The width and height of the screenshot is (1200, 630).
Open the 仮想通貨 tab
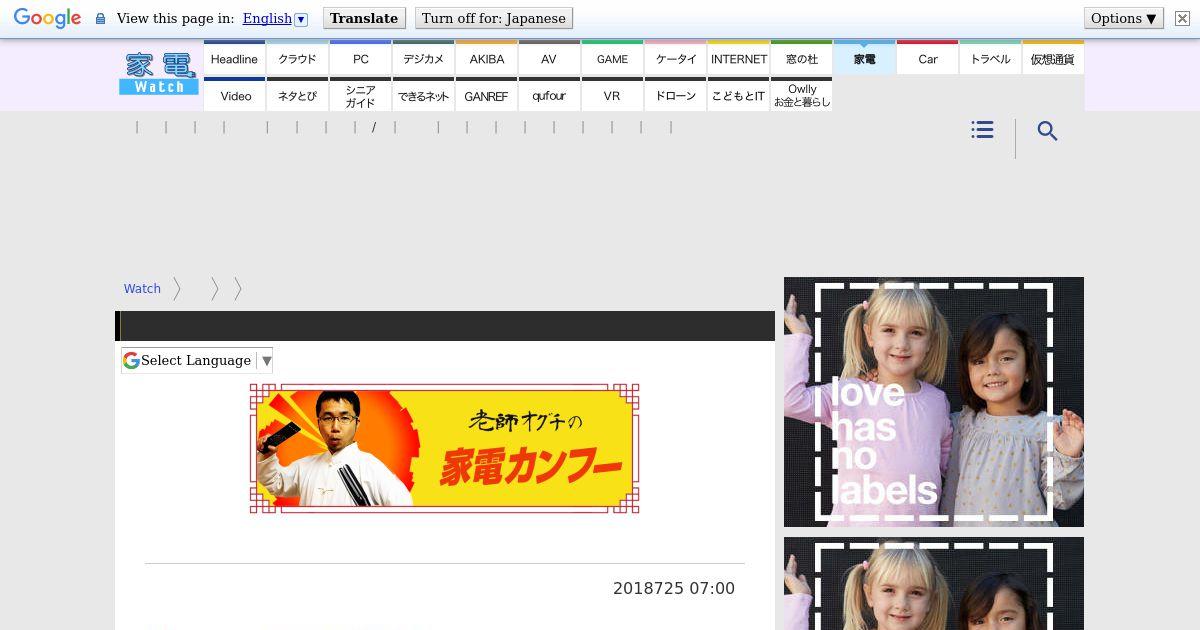coord(1053,58)
